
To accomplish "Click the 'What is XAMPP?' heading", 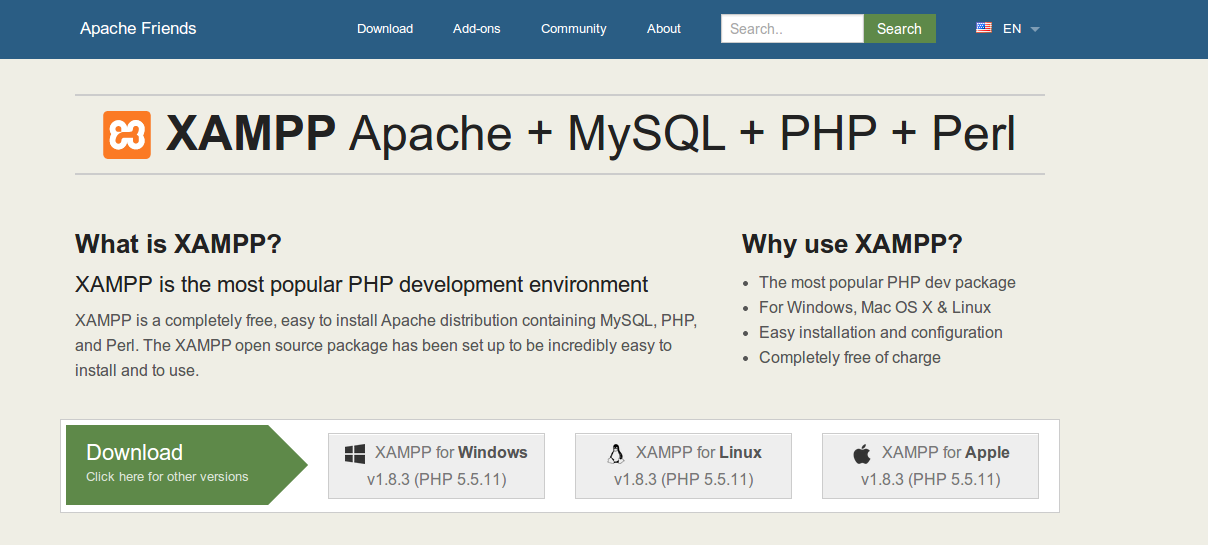I will coord(179,244).
